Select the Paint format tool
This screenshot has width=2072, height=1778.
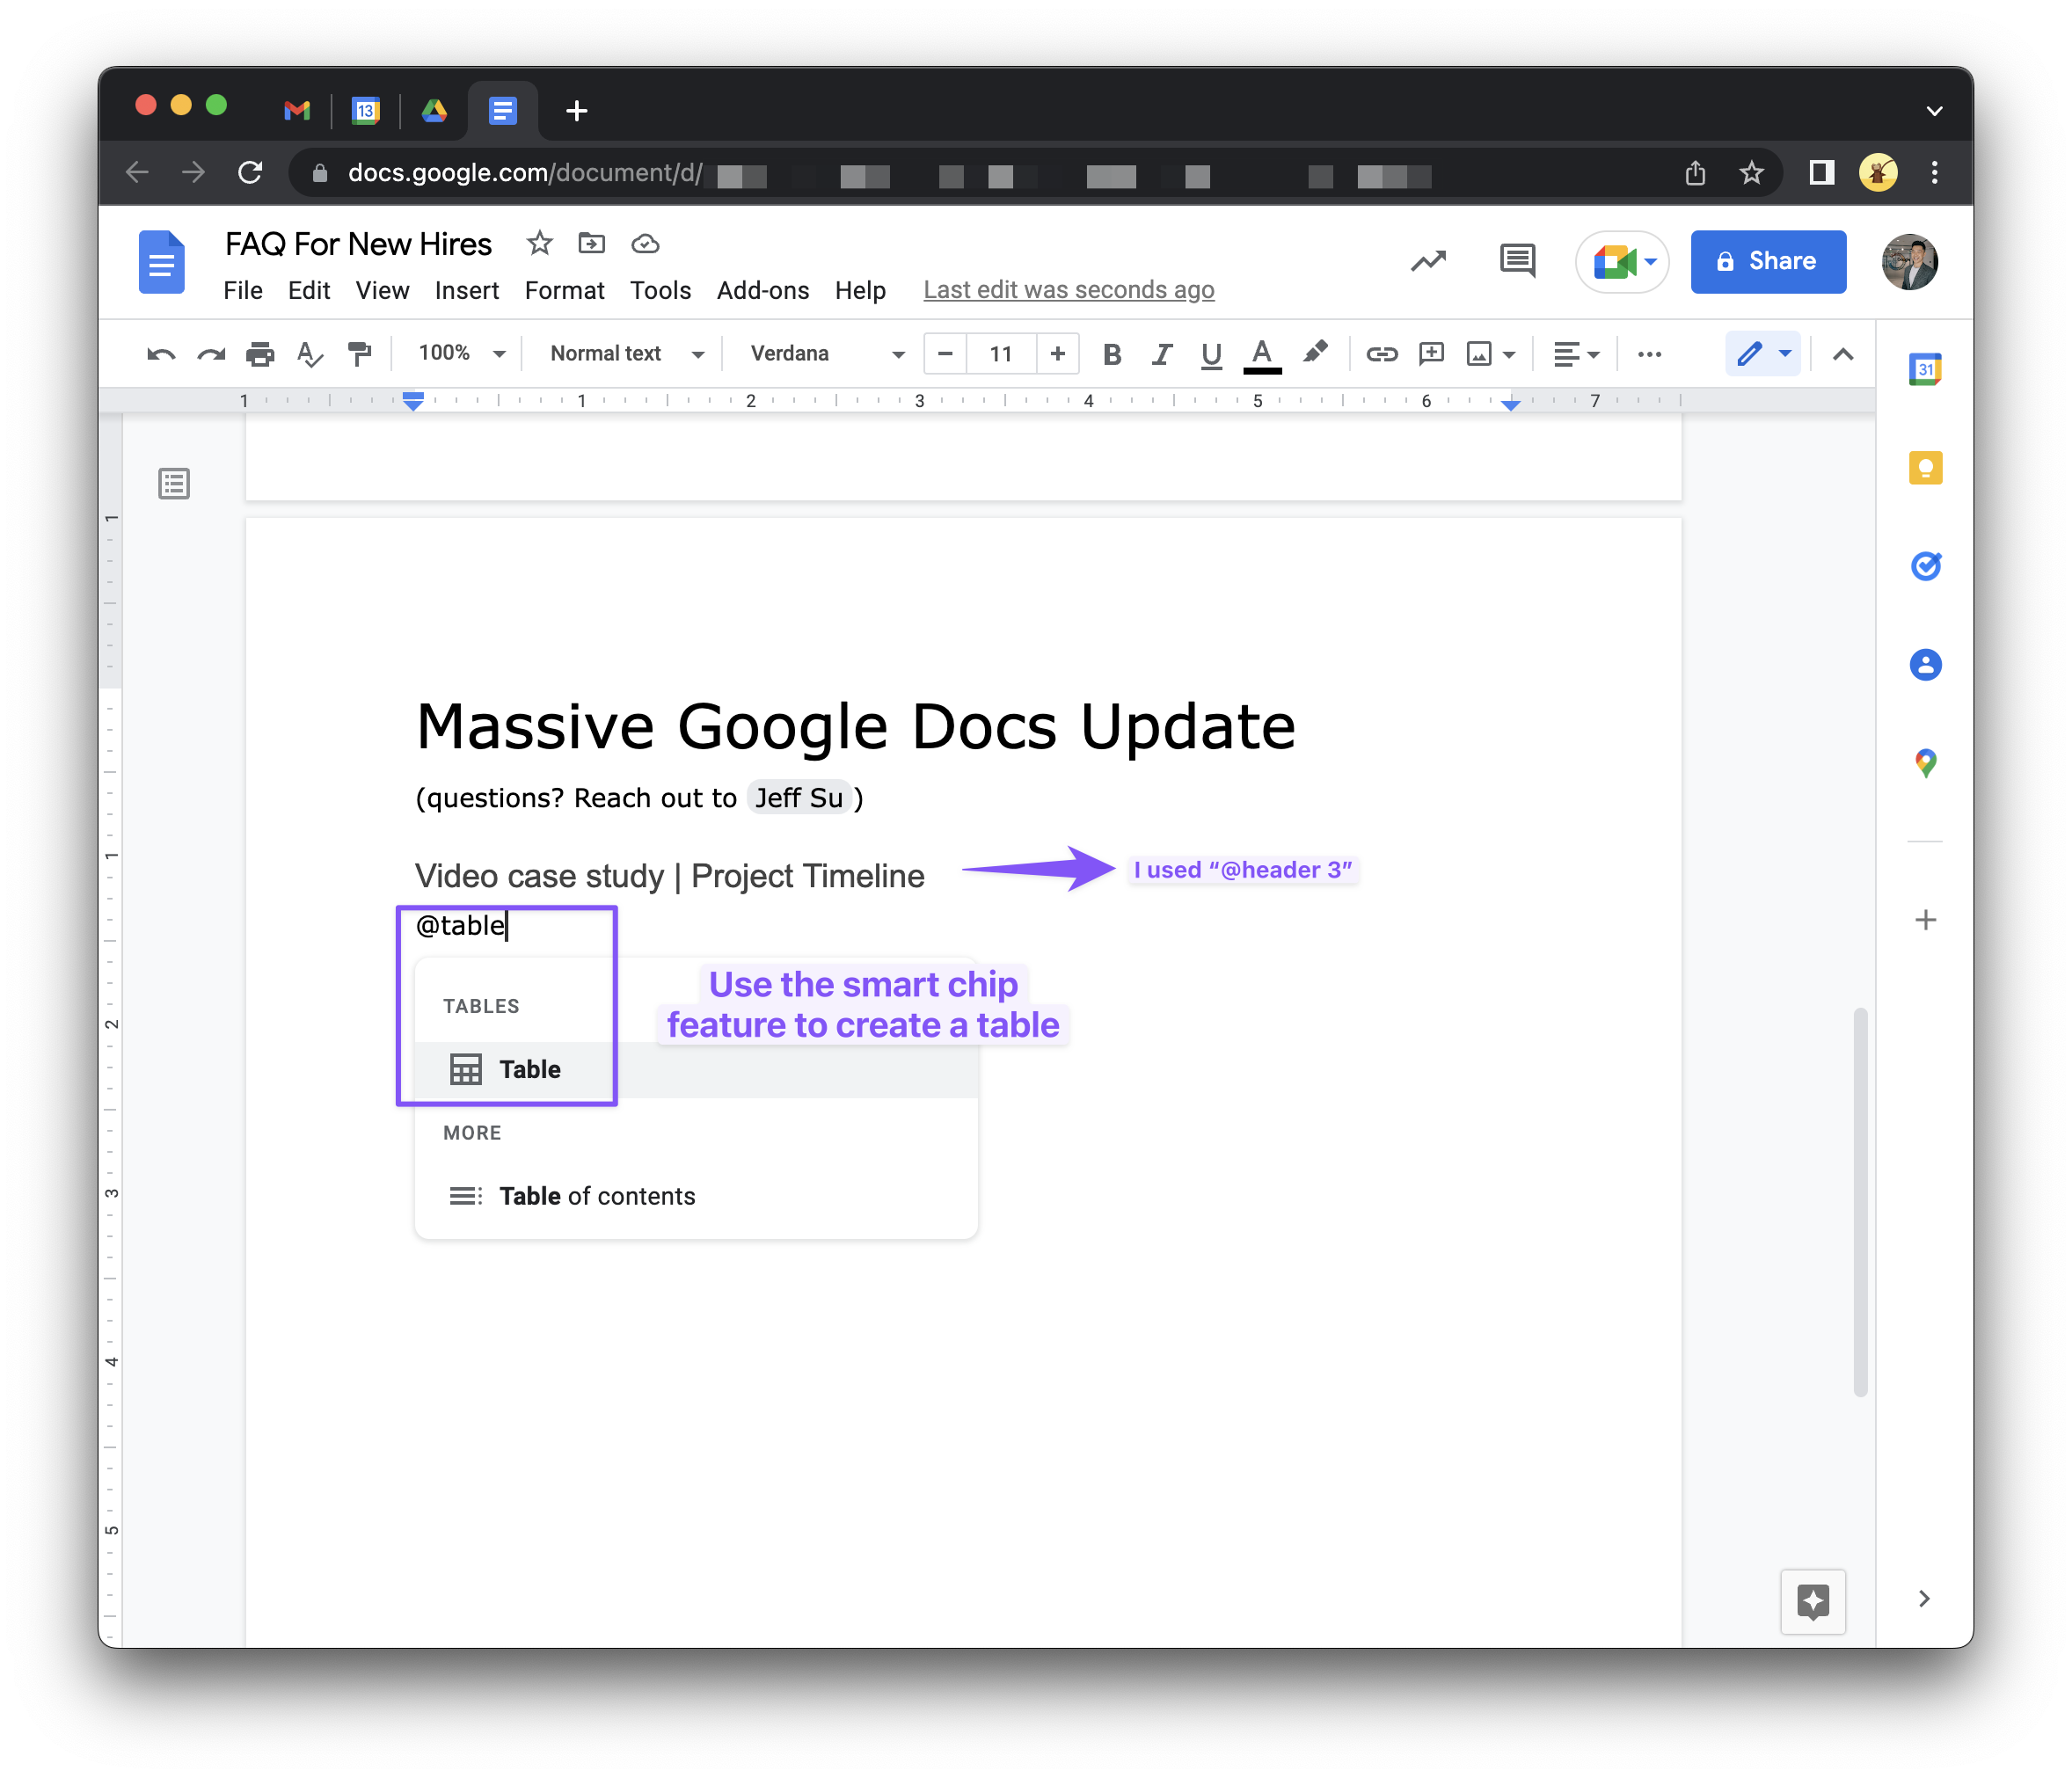click(x=359, y=354)
